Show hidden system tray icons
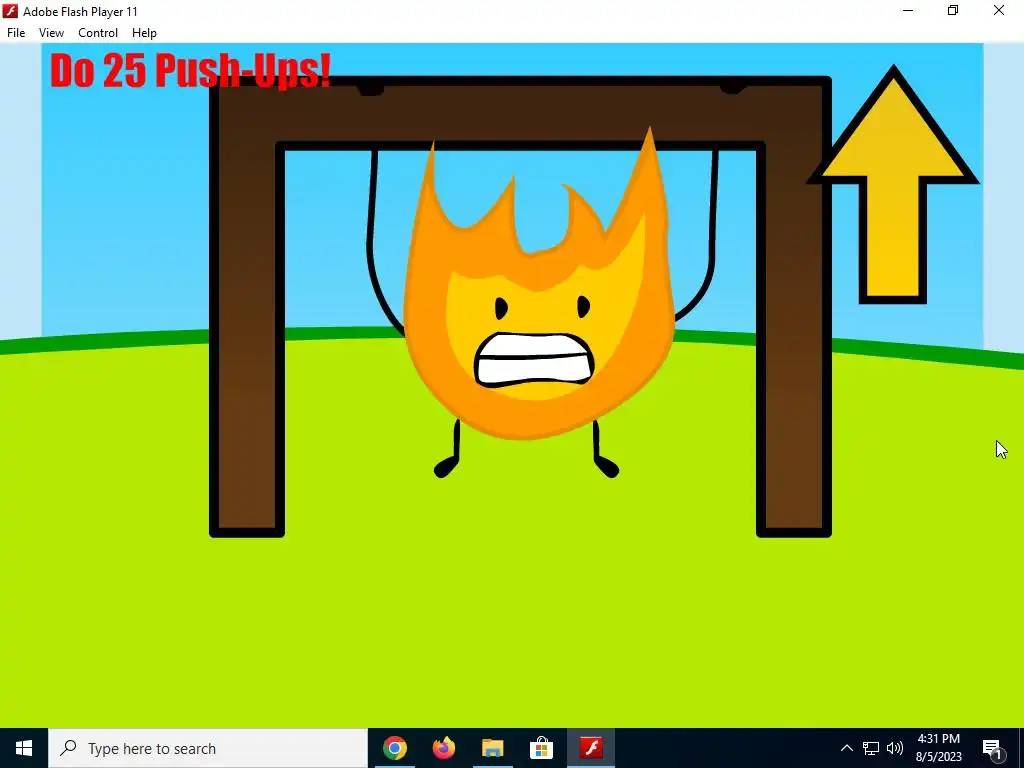Viewport: 1024px width, 768px height. pos(846,748)
